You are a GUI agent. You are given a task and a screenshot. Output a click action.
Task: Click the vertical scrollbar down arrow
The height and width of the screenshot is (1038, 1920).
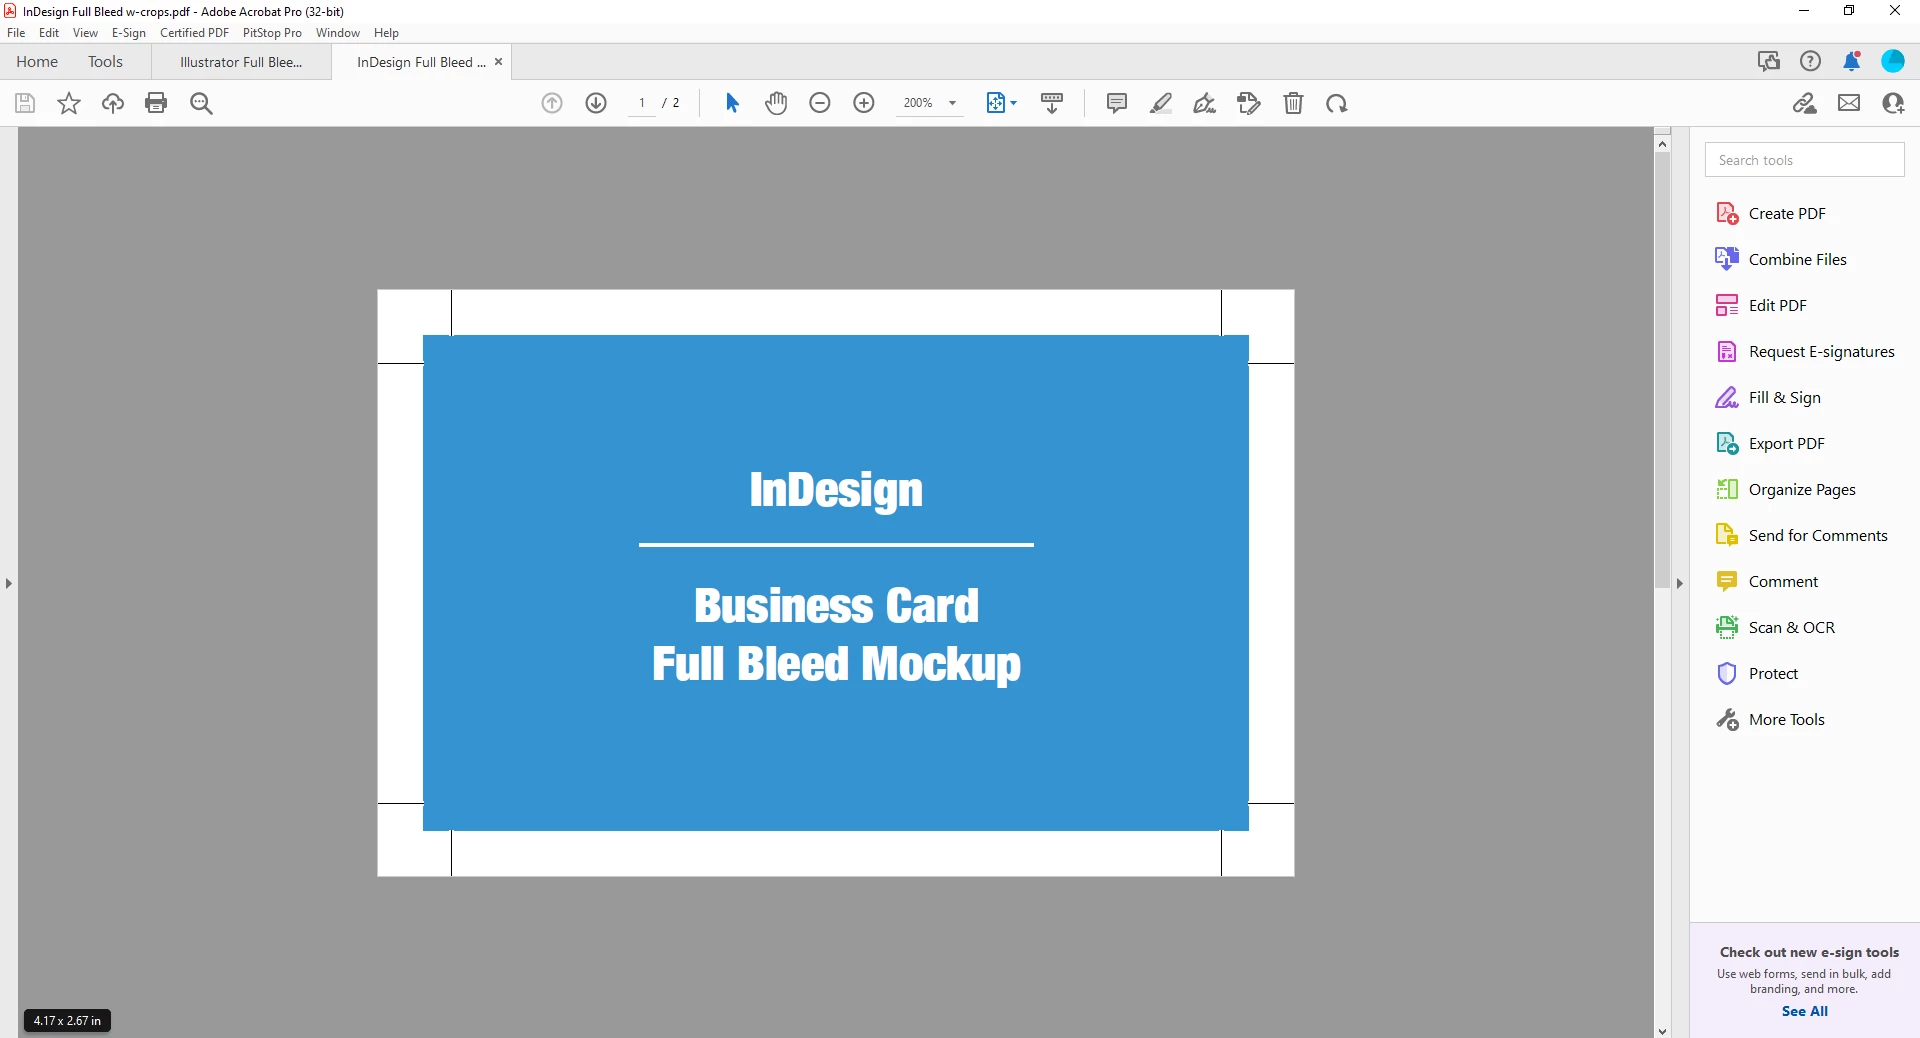pyautogui.click(x=1662, y=1031)
